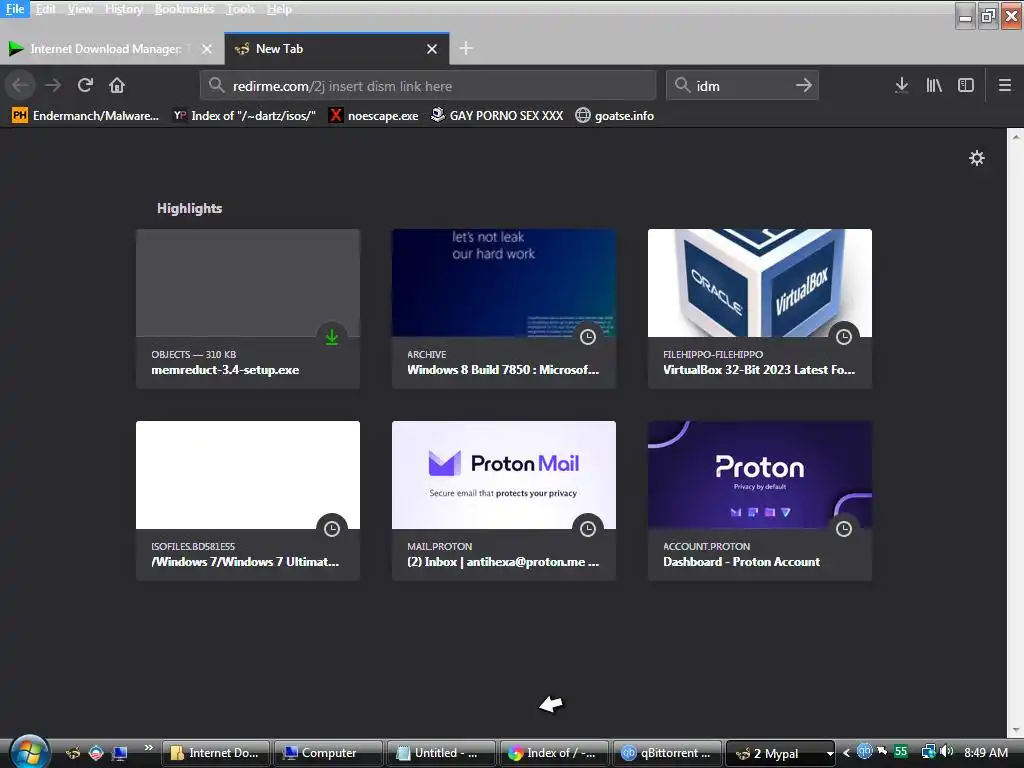Open Windows 8 Build 7850 highlight card
The width and height of the screenshot is (1024, 768).
[x=504, y=308]
